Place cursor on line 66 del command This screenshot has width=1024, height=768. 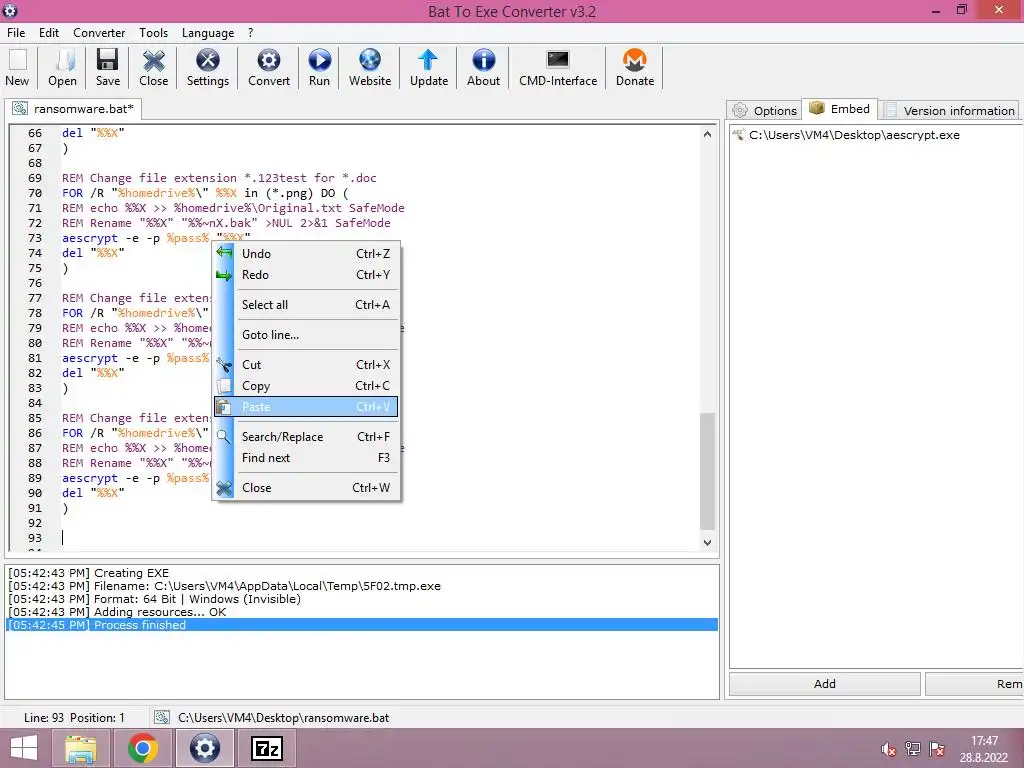[x=93, y=133]
